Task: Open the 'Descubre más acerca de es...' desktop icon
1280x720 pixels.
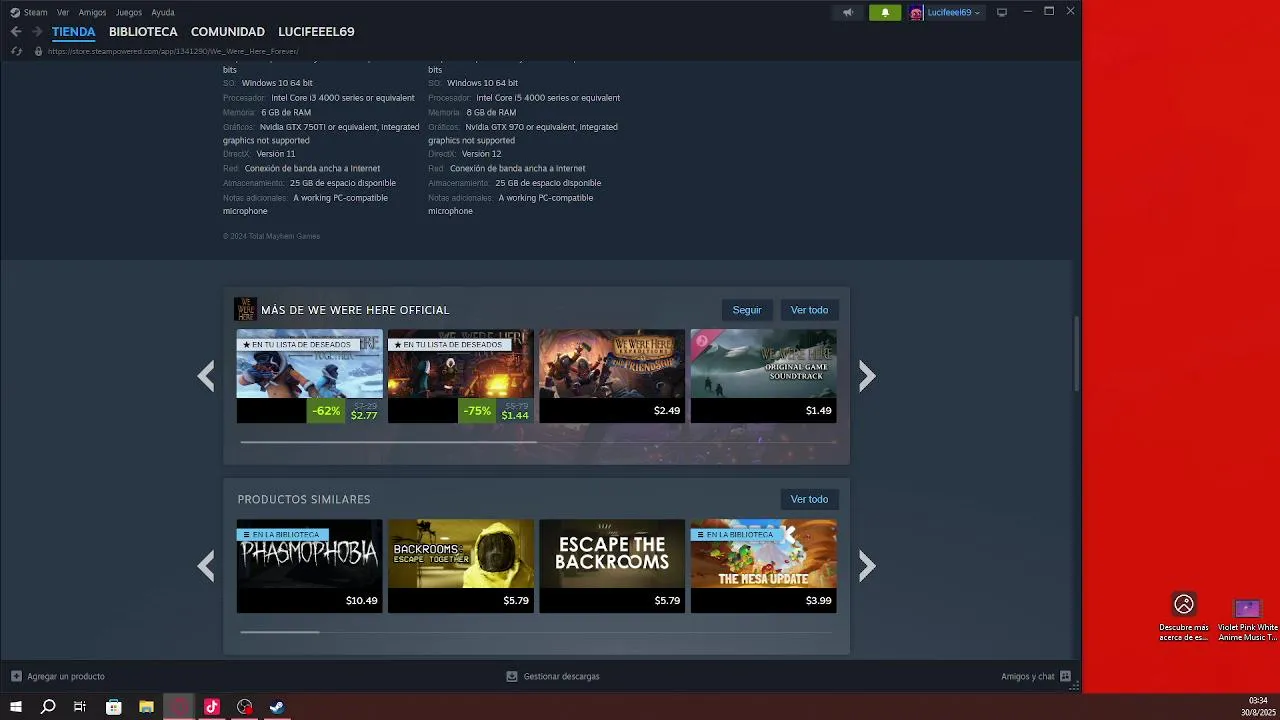Action: (1184, 616)
